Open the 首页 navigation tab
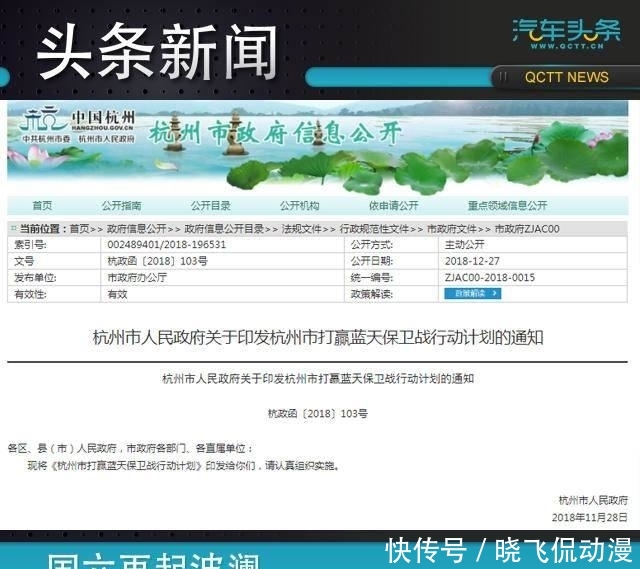Image resolution: width=640 pixels, height=569 pixels. (42, 205)
